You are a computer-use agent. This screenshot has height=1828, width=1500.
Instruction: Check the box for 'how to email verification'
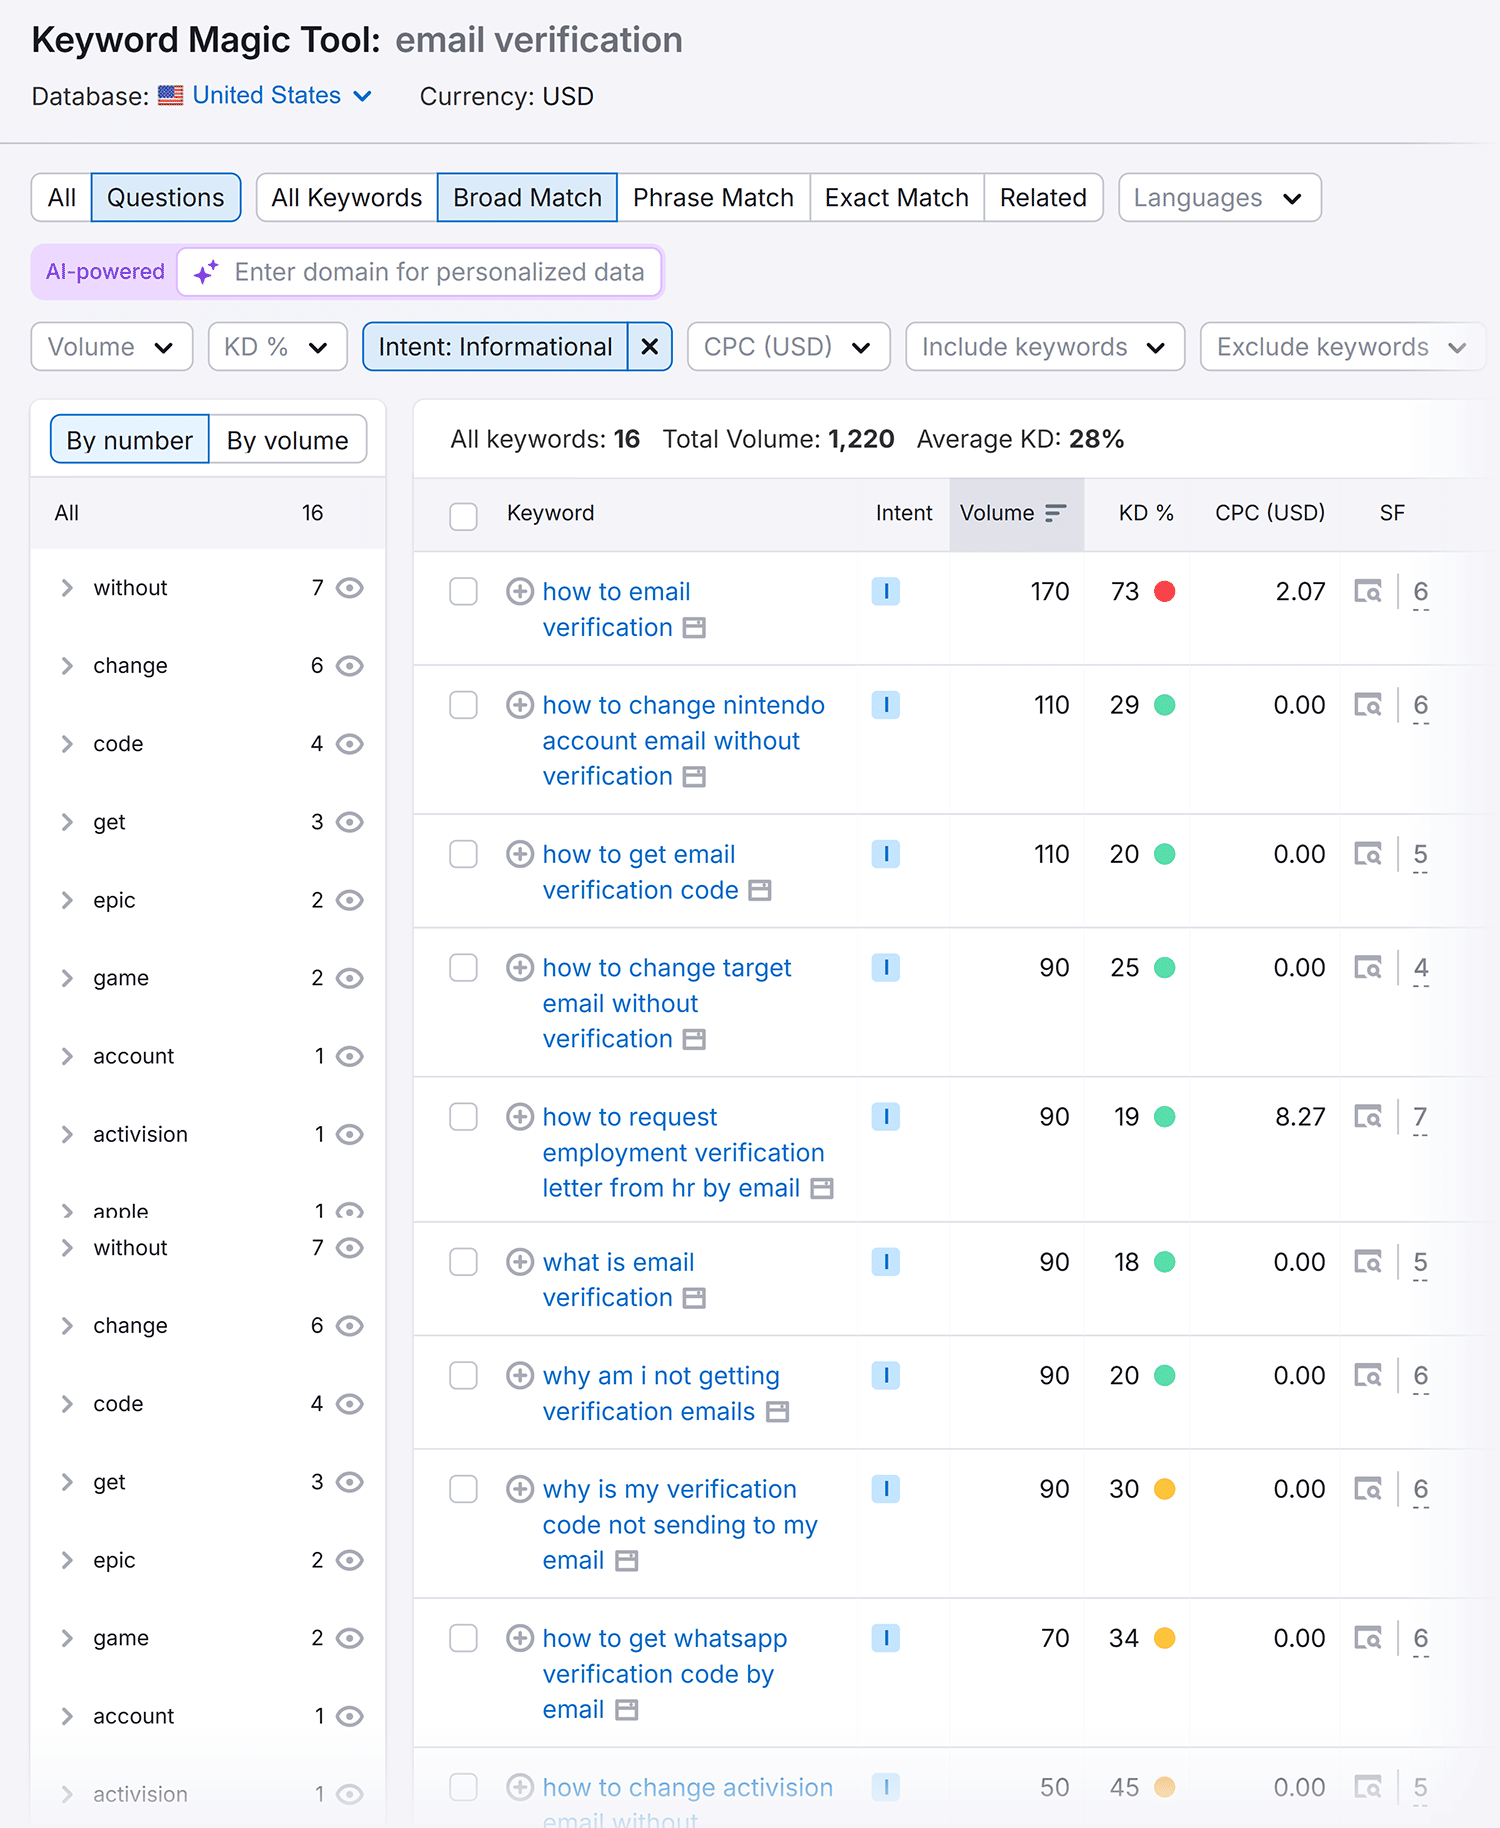pyautogui.click(x=463, y=592)
